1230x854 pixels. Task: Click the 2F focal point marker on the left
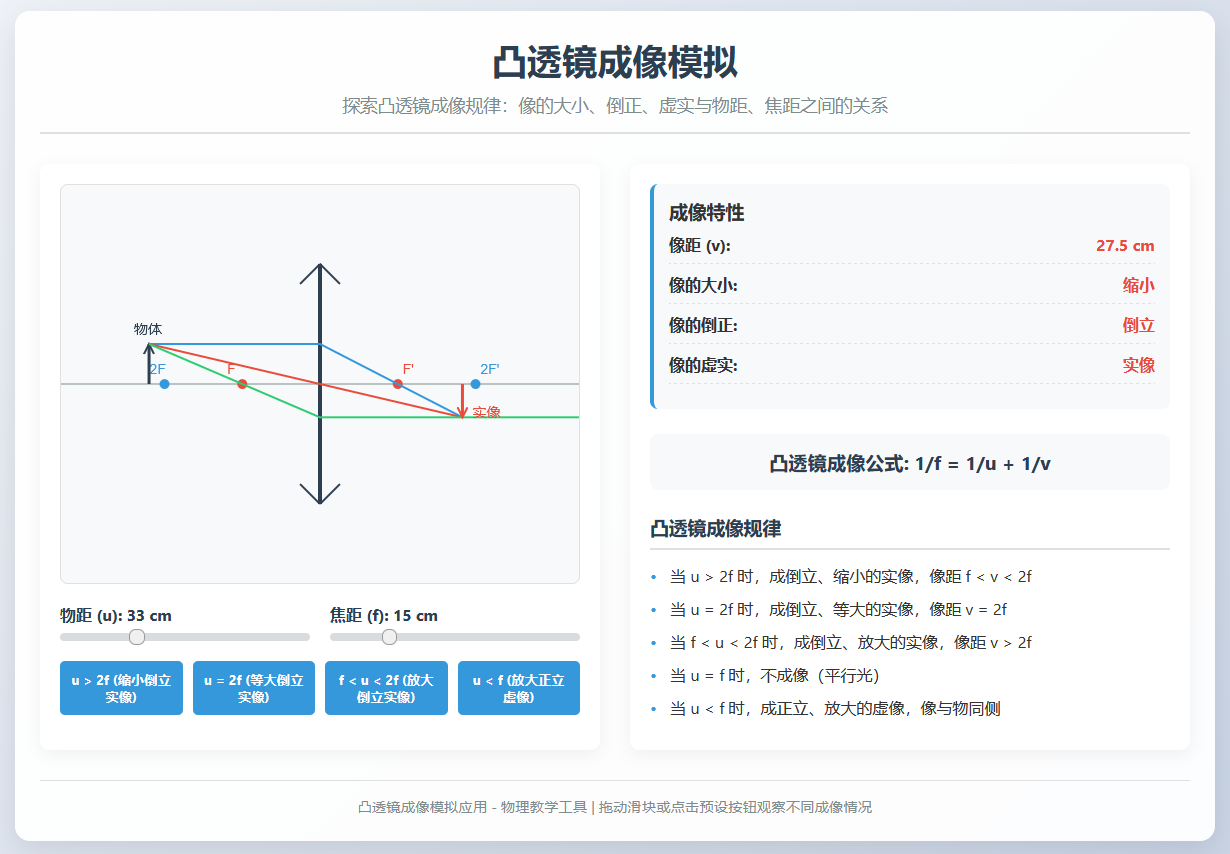(163, 383)
